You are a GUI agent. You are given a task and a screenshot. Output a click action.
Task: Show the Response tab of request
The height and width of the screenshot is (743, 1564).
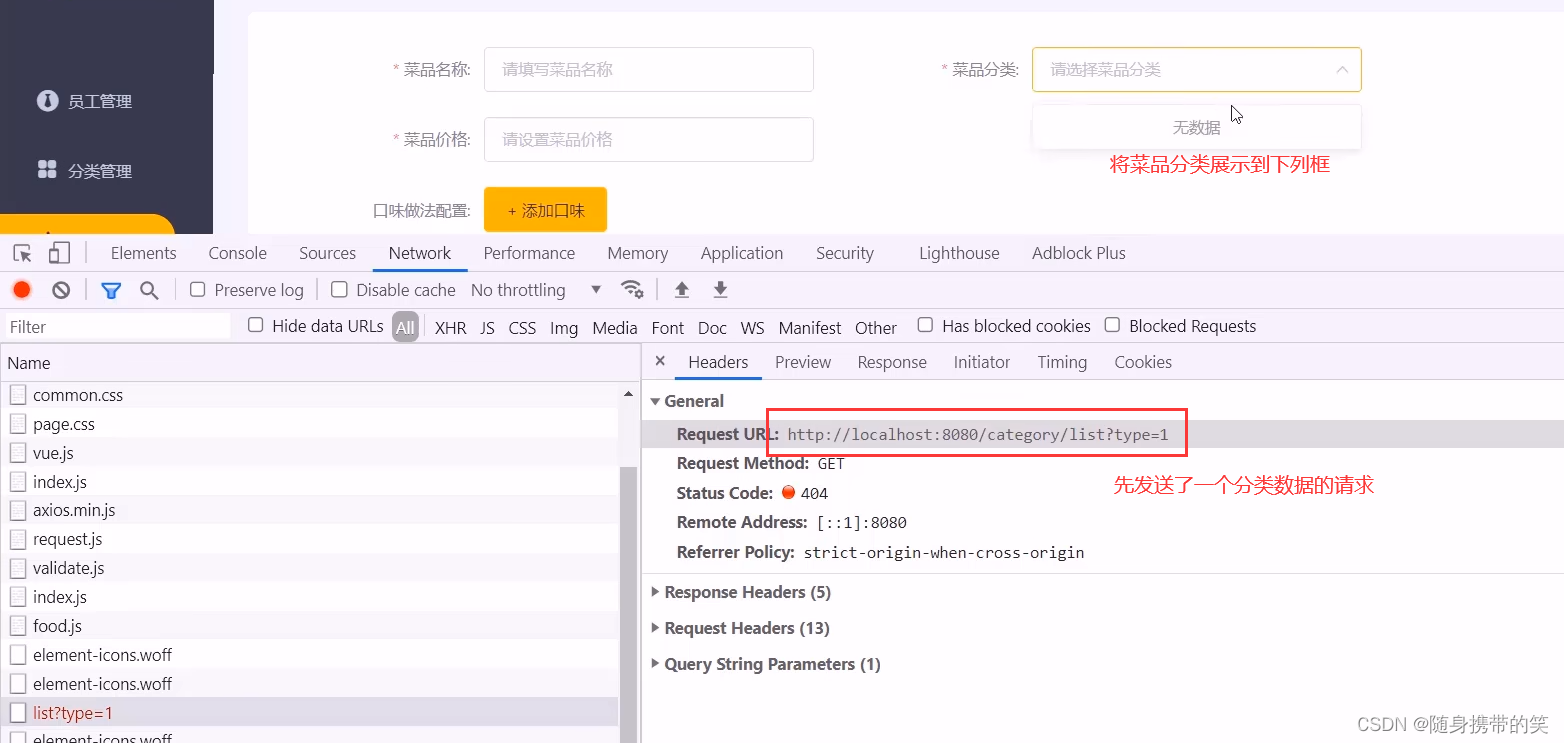click(892, 362)
